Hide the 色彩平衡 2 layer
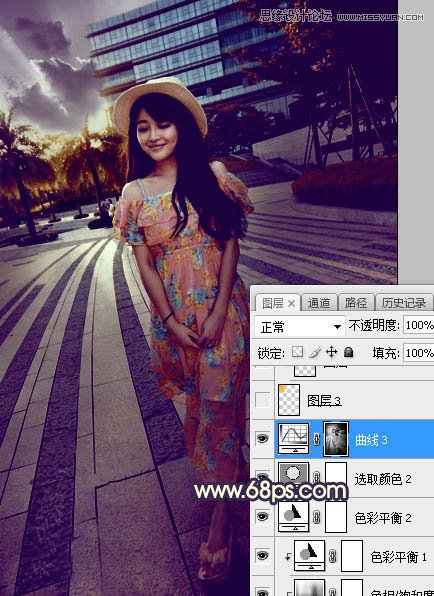 262,517
